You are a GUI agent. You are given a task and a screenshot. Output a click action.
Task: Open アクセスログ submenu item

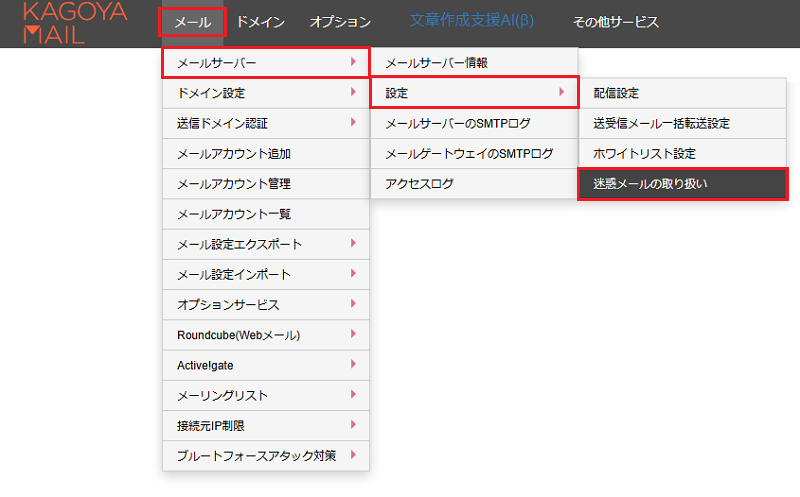point(474,184)
